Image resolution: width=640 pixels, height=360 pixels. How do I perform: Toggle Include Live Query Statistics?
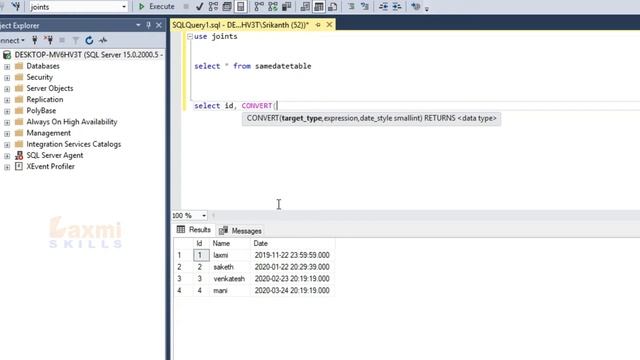273,7
